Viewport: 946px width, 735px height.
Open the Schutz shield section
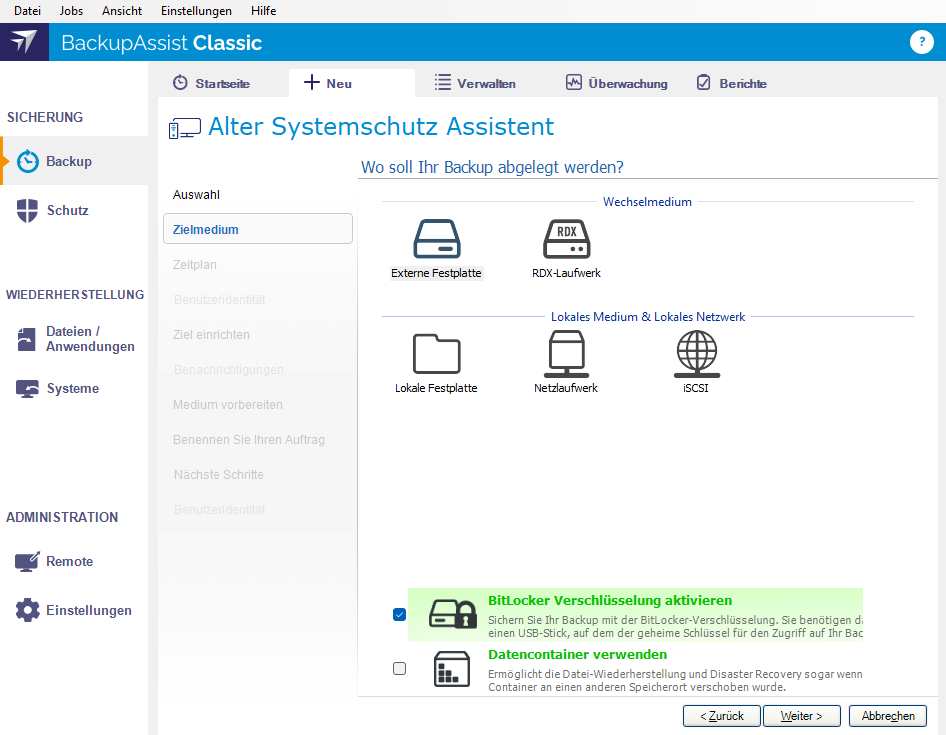pos(67,211)
